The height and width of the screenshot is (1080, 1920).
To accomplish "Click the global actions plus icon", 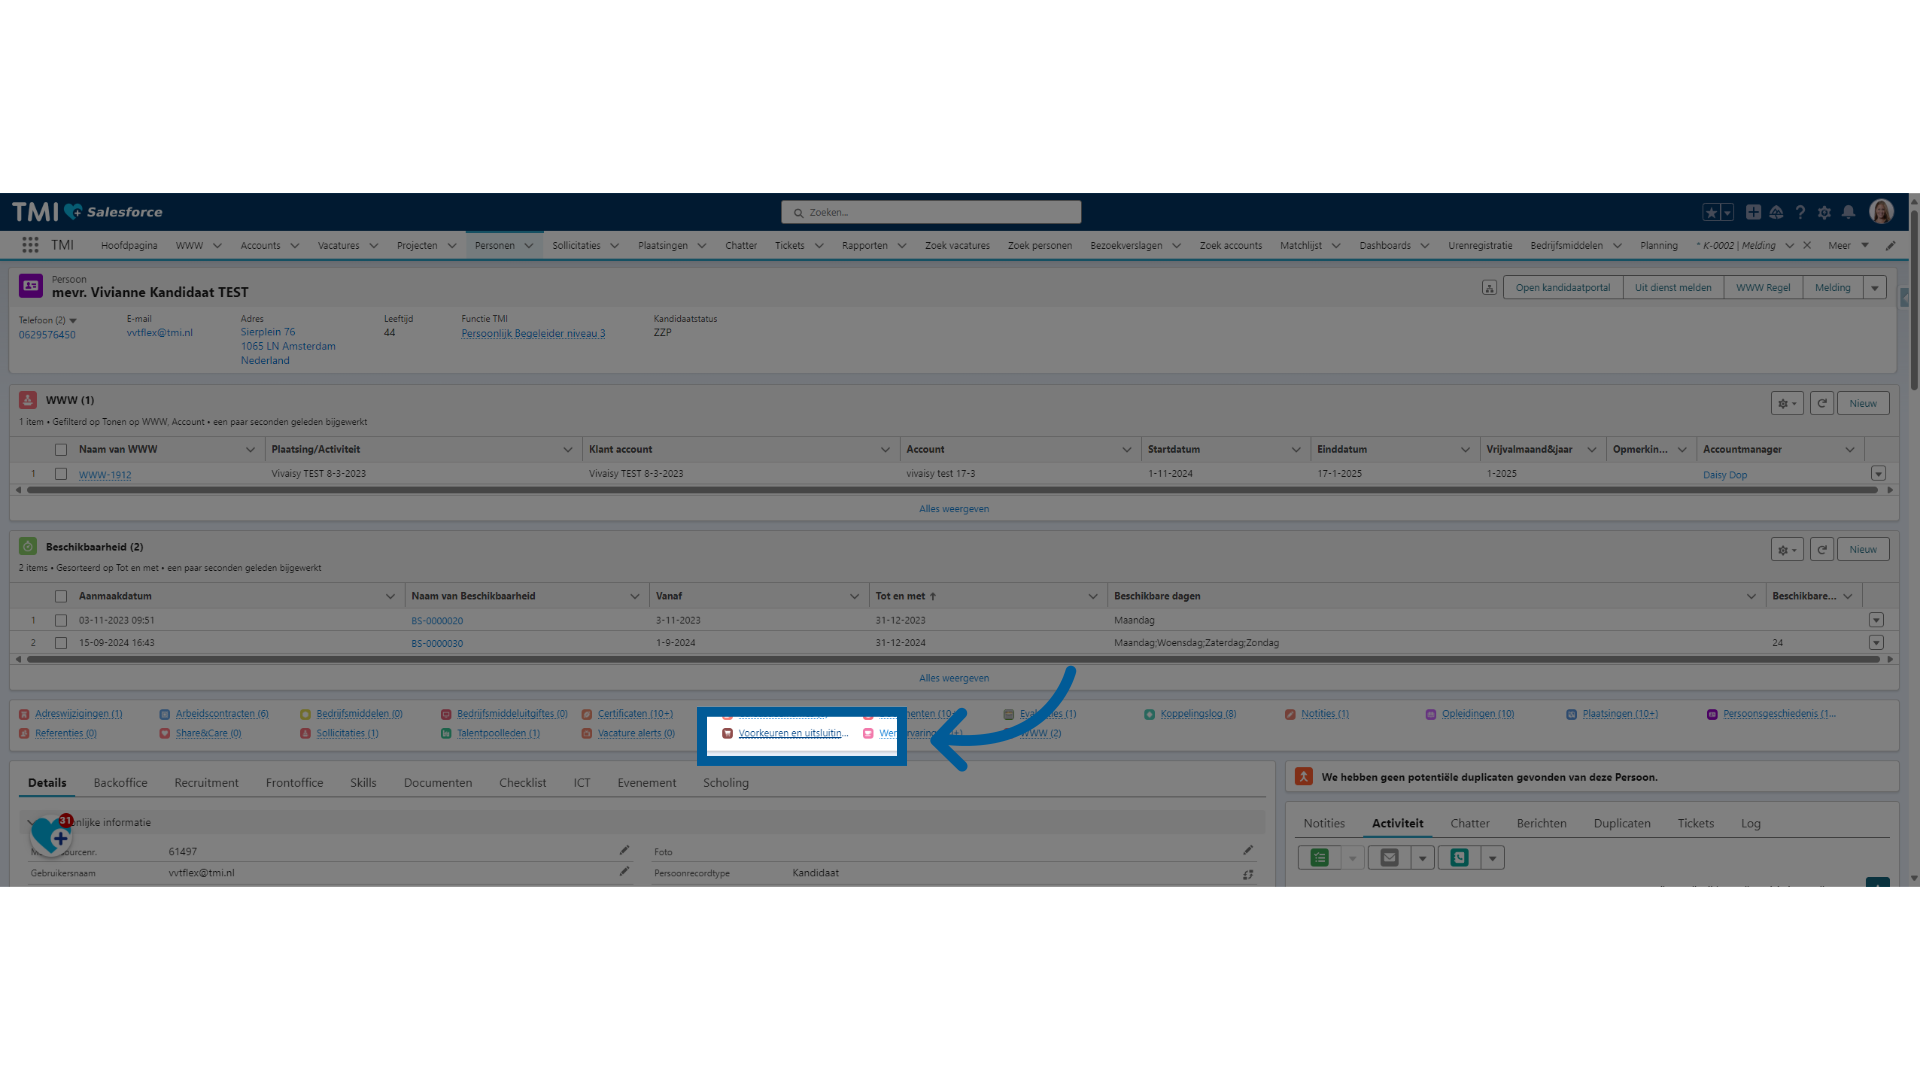I will (1753, 212).
